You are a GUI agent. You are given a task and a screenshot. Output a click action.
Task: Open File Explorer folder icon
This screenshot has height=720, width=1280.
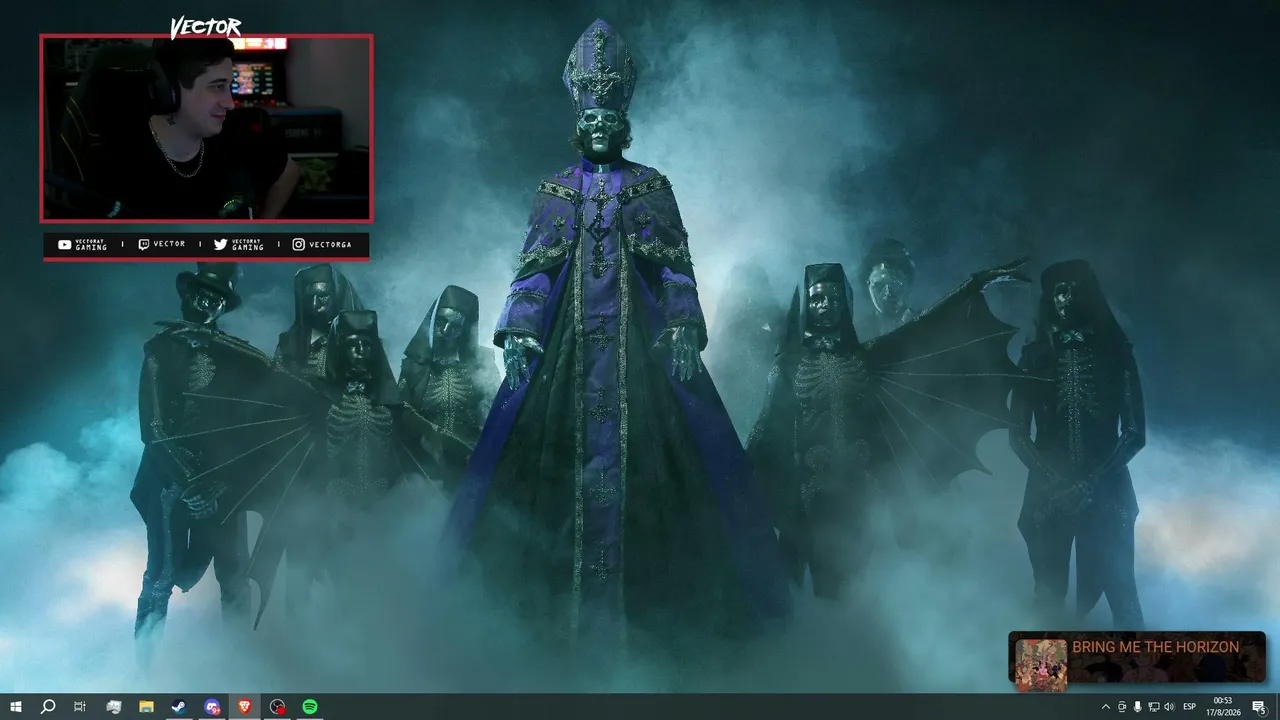[146, 706]
